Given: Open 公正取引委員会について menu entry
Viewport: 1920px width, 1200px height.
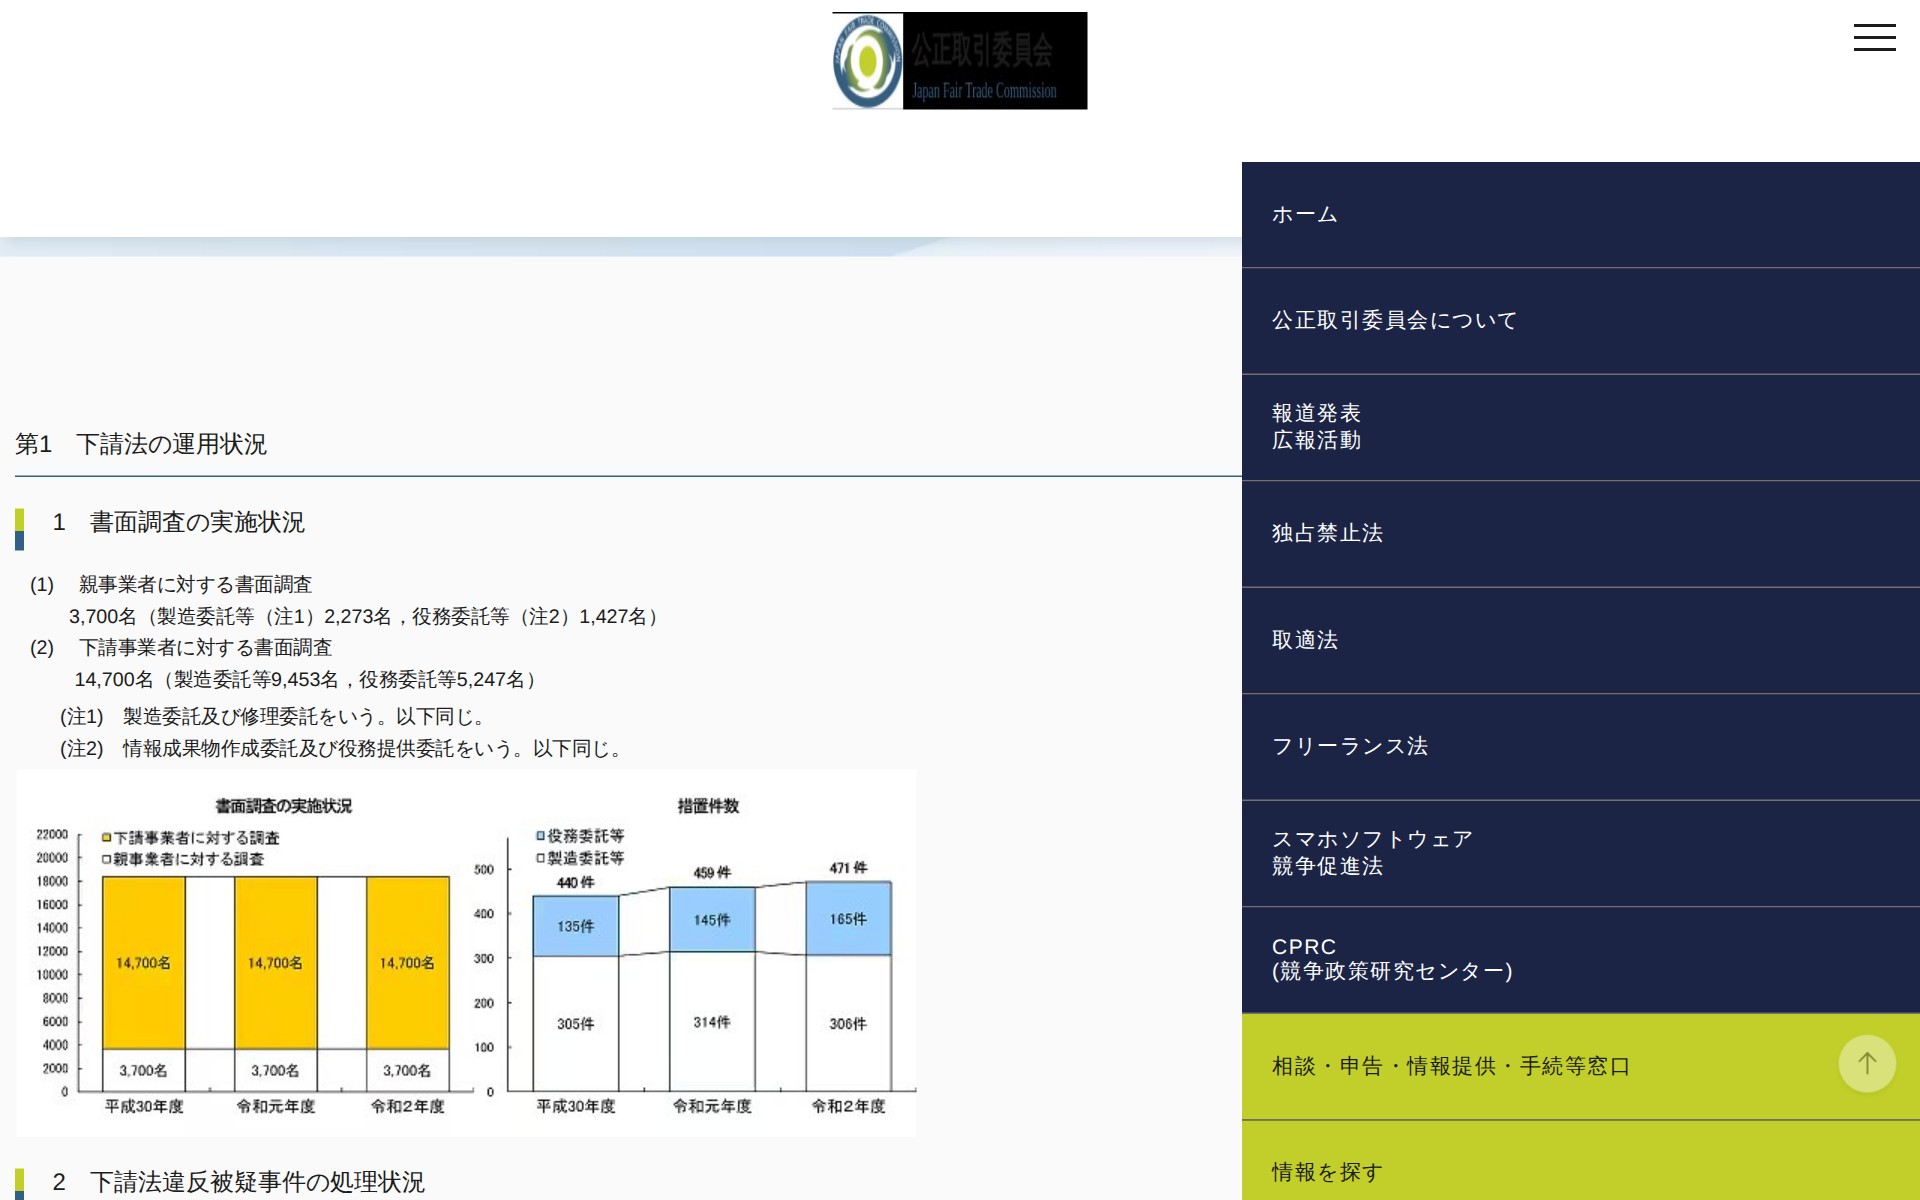Looking at the screenshot, I should click(1394, 321).
